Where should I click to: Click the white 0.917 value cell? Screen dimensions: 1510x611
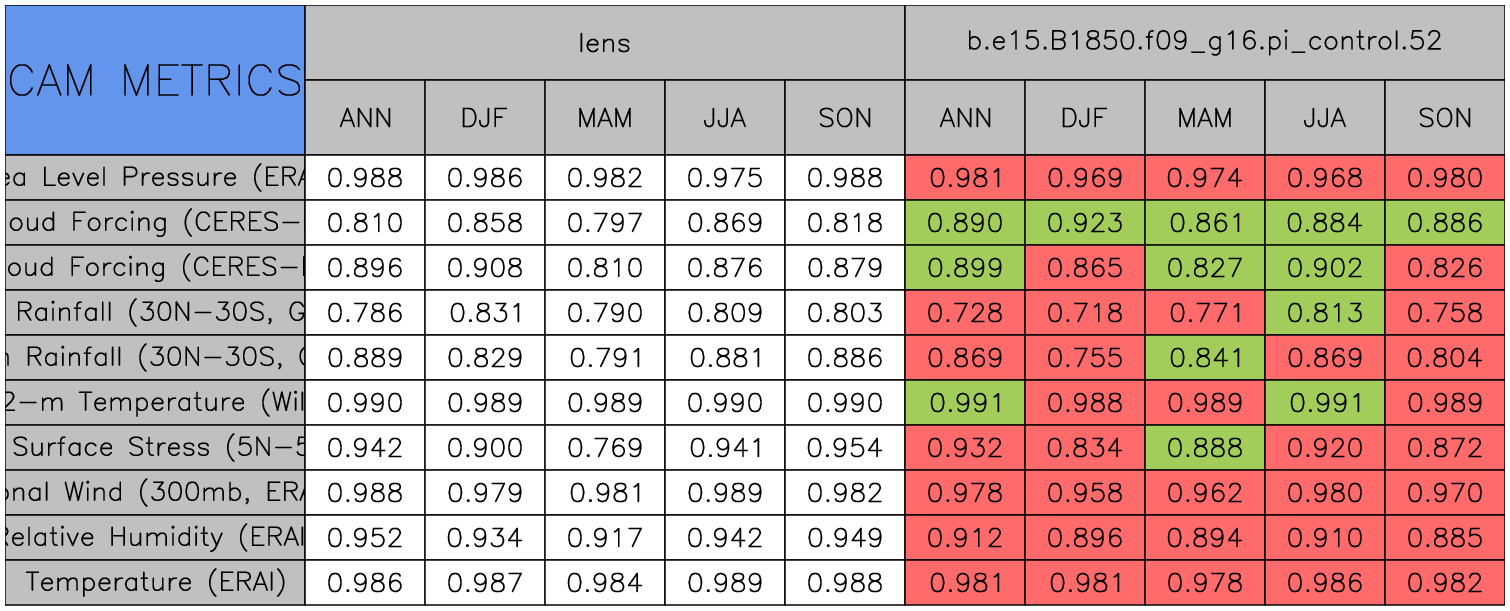coord(604,537)
